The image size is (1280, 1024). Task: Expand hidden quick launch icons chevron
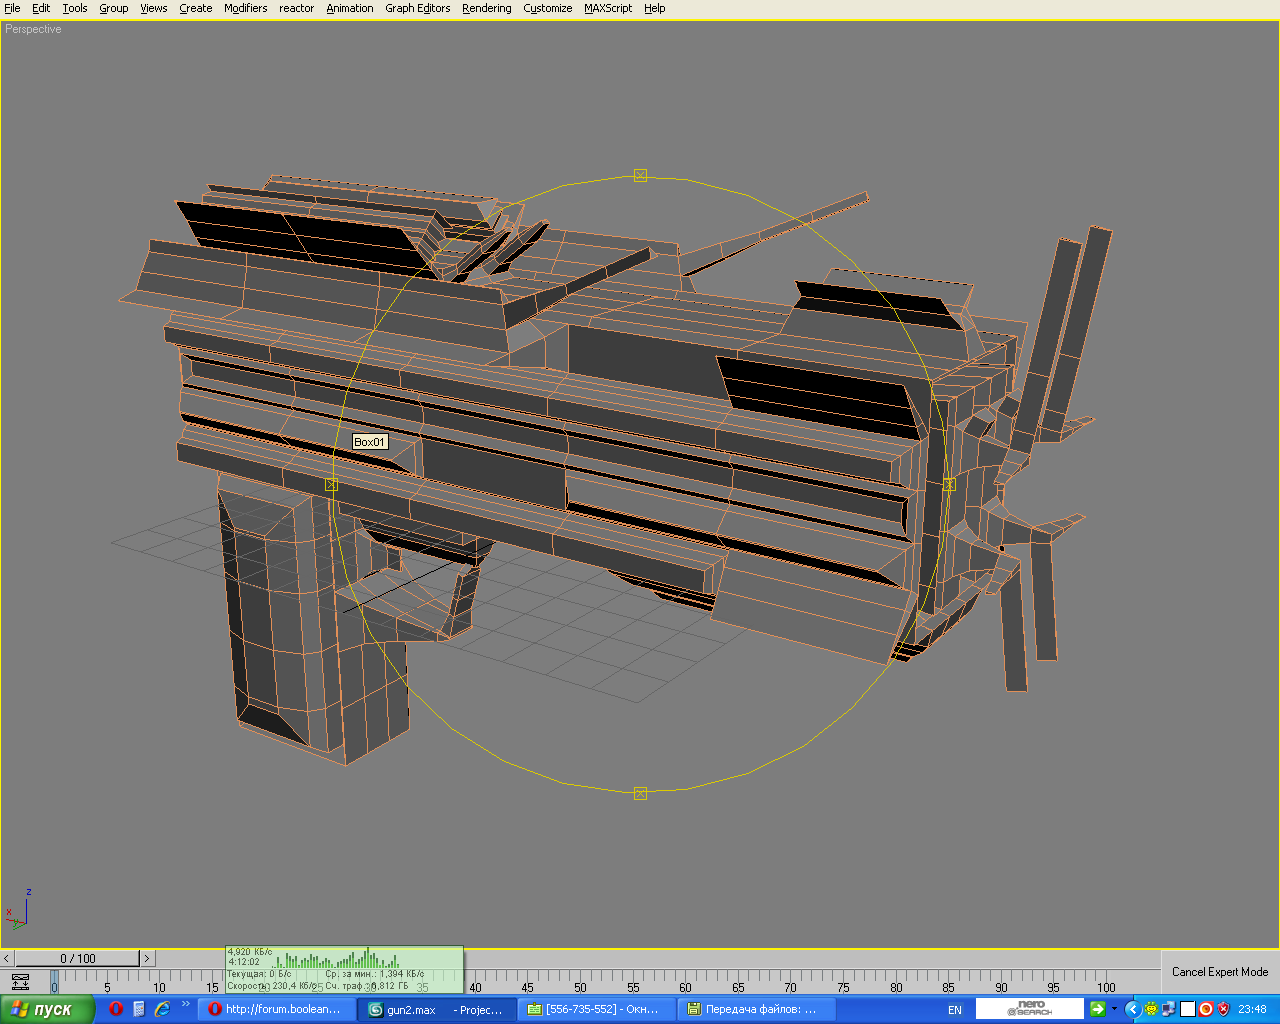click(x=186, y=1004)
